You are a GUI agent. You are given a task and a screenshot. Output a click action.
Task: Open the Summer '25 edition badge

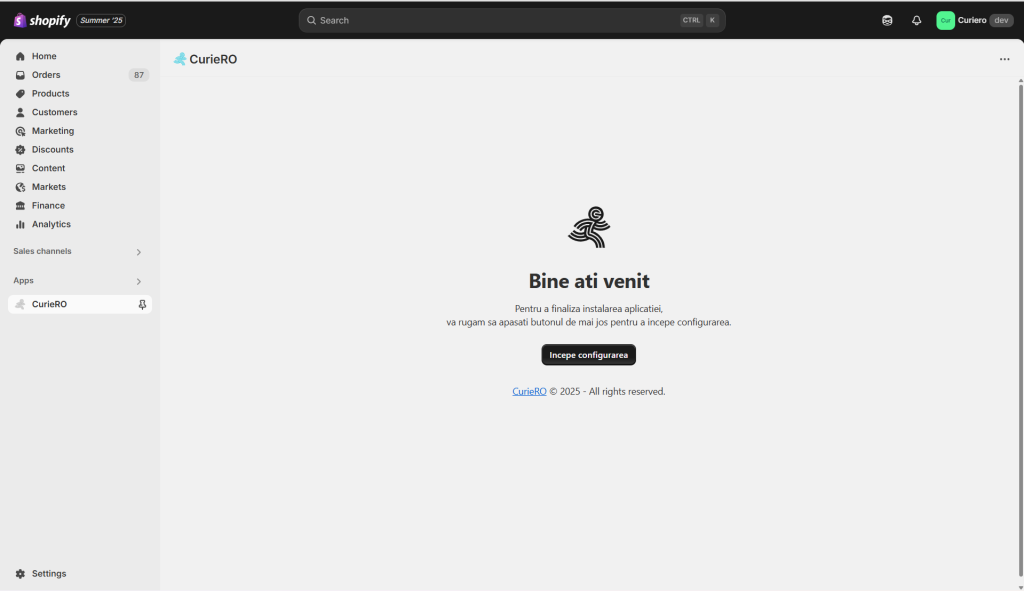[x=101, y=20]
